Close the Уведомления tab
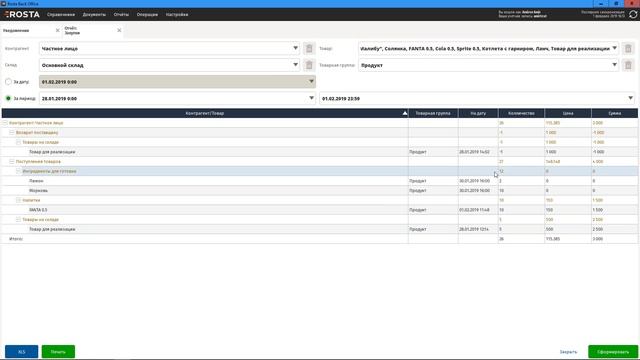This screenshot has height=360, width=640. pos(58,30)
